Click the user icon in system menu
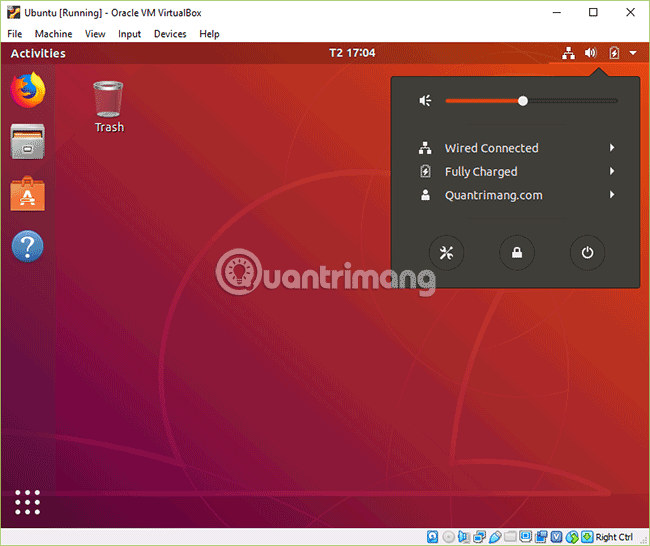Viewport: 650px width, 546px height. point(425,195)
